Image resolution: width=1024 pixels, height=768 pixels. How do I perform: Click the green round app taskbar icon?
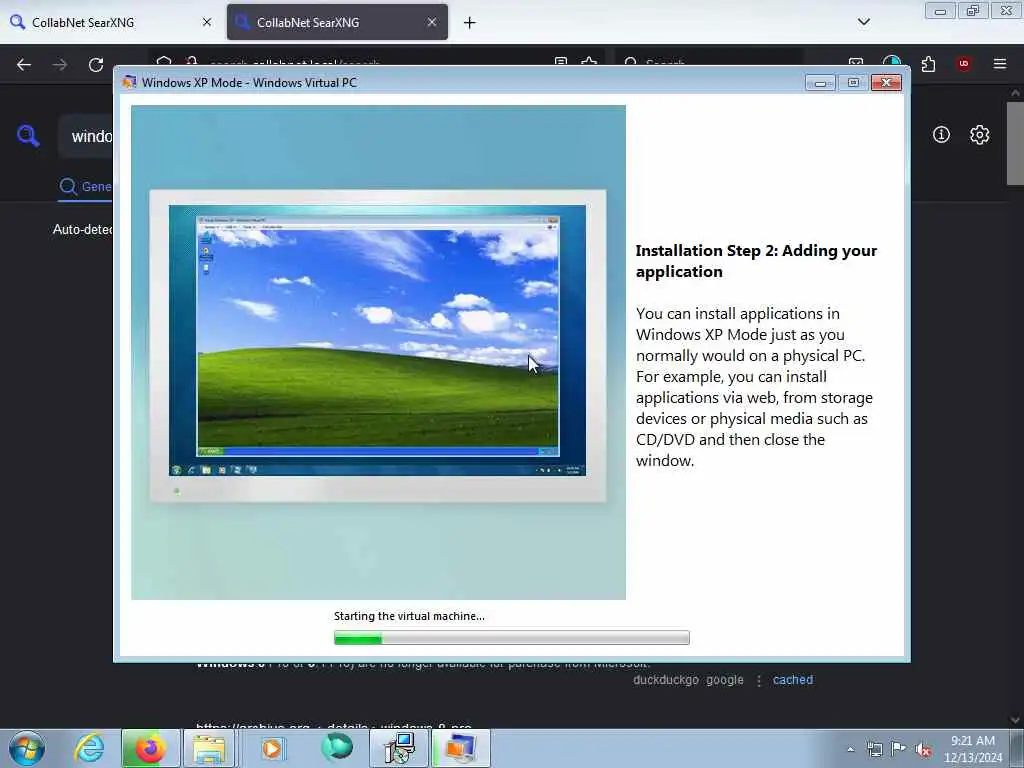coord(337,747)
